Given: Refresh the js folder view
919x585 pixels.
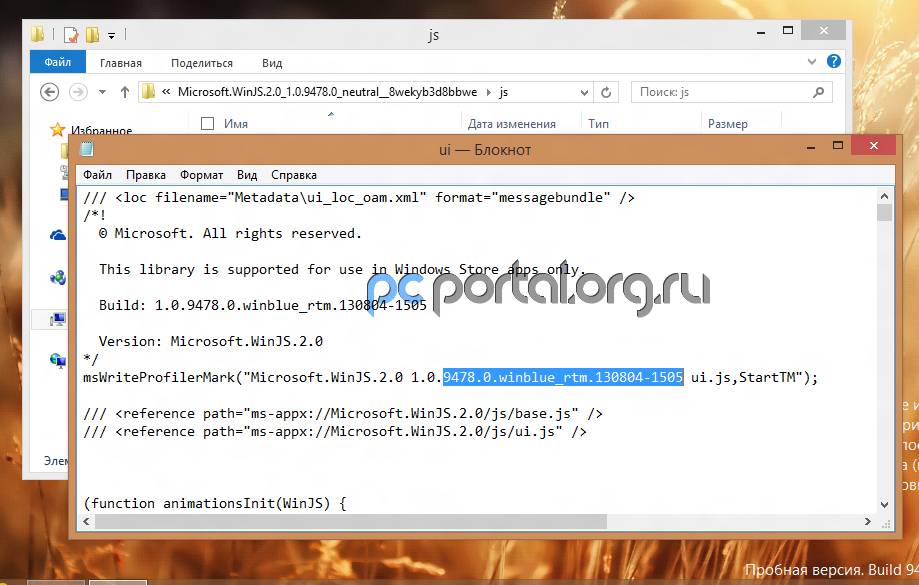Looking at the screenshot, I should pos(605,92).
